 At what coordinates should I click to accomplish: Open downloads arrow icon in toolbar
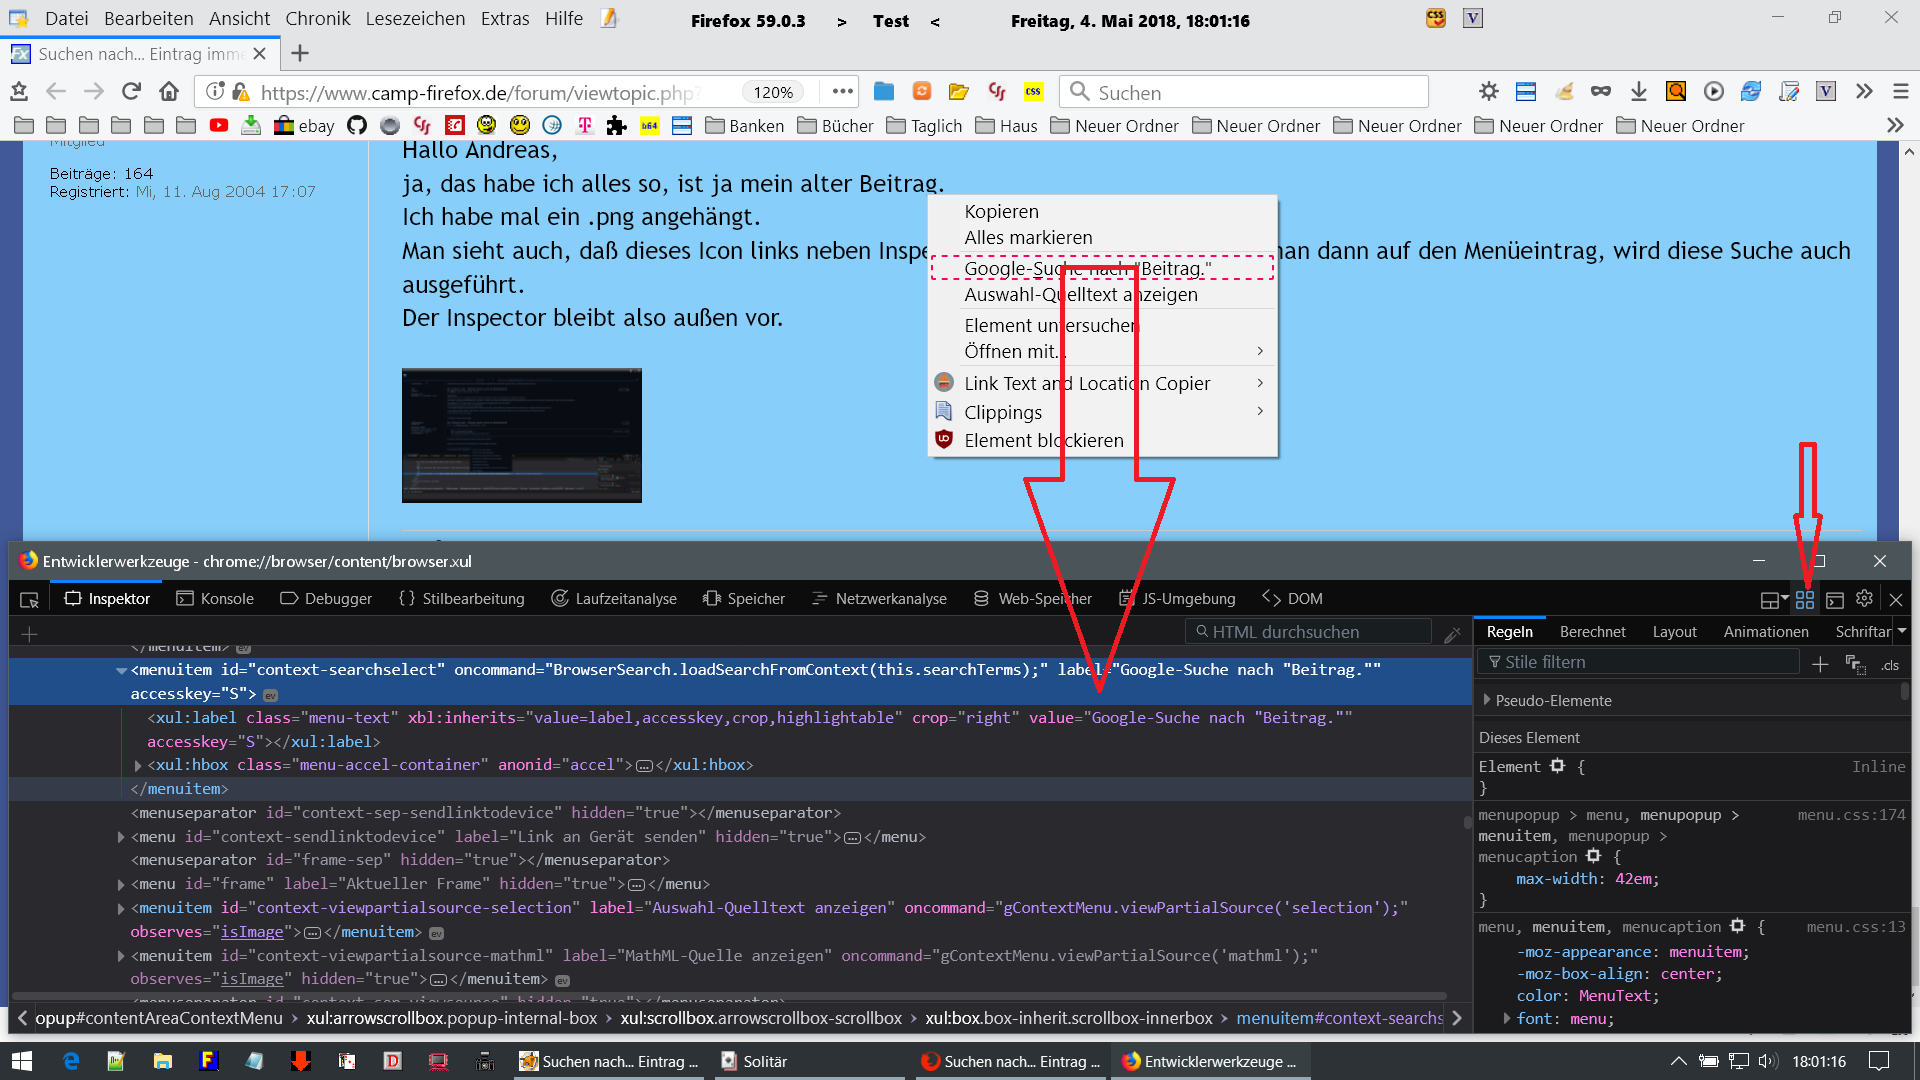click(1638, 92)
